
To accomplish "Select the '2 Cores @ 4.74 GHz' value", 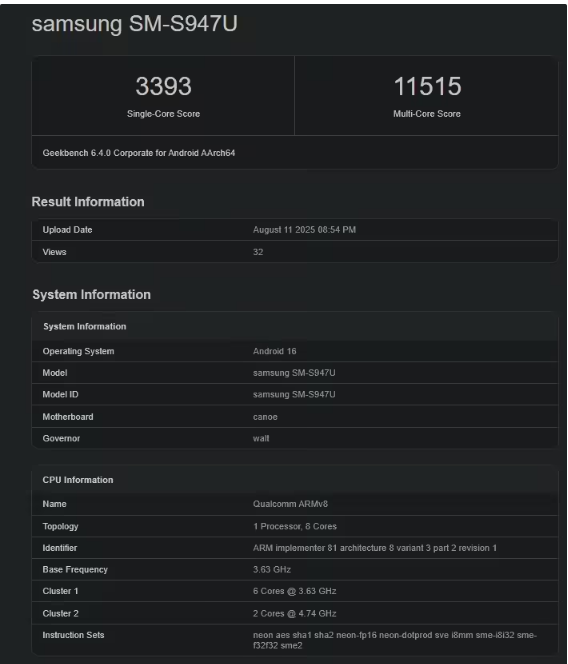I will (294, 614).
